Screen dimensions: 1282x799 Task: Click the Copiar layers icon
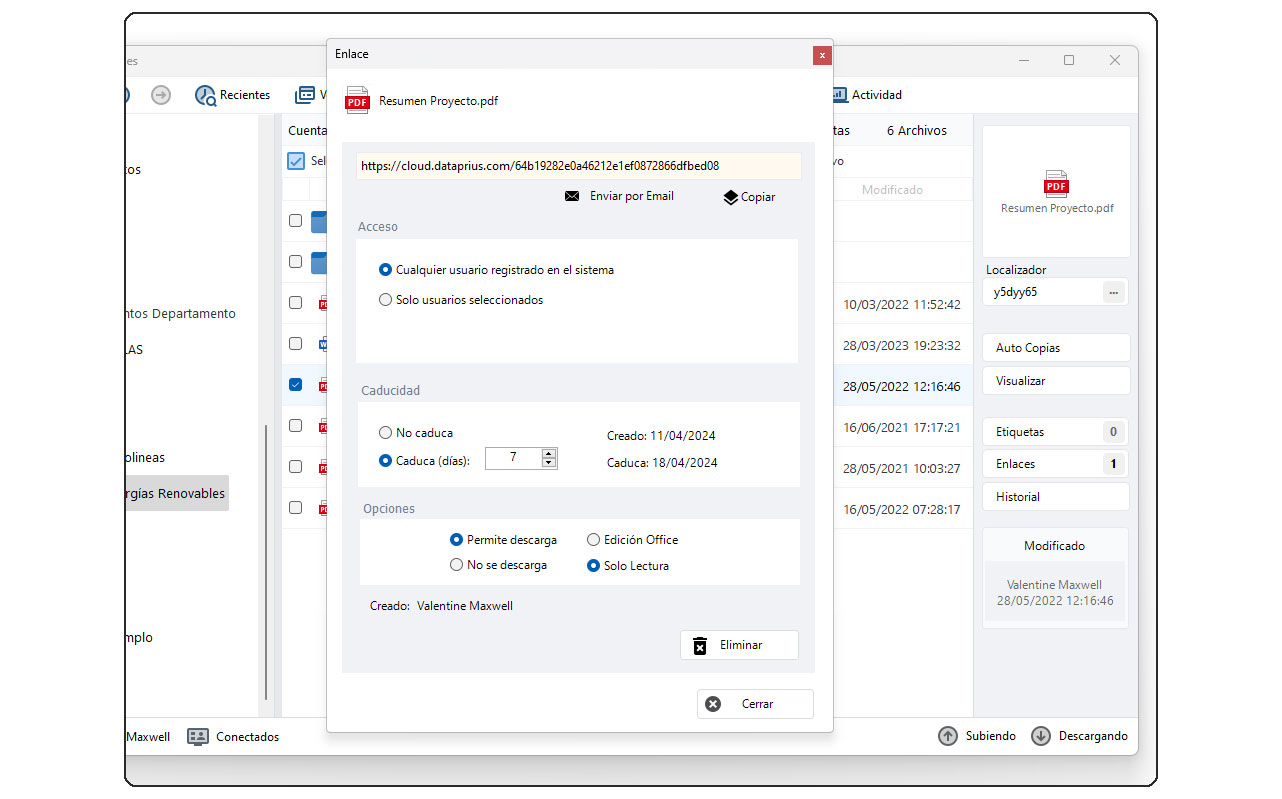click(730, 198)
